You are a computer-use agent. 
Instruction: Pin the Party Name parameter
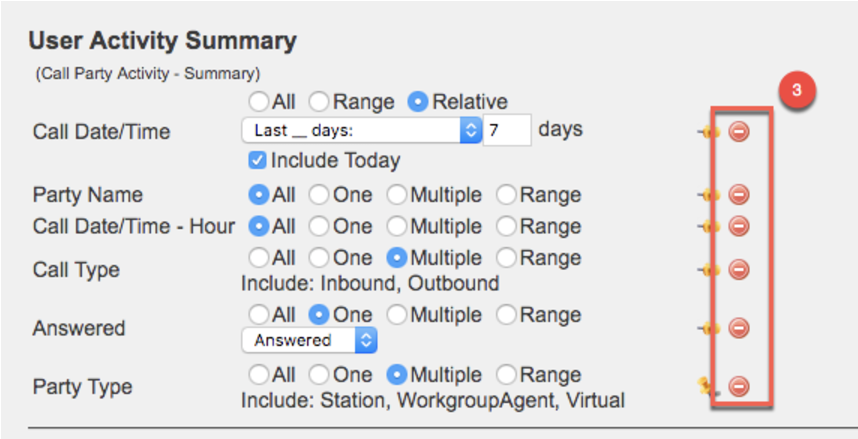(711, 195)
